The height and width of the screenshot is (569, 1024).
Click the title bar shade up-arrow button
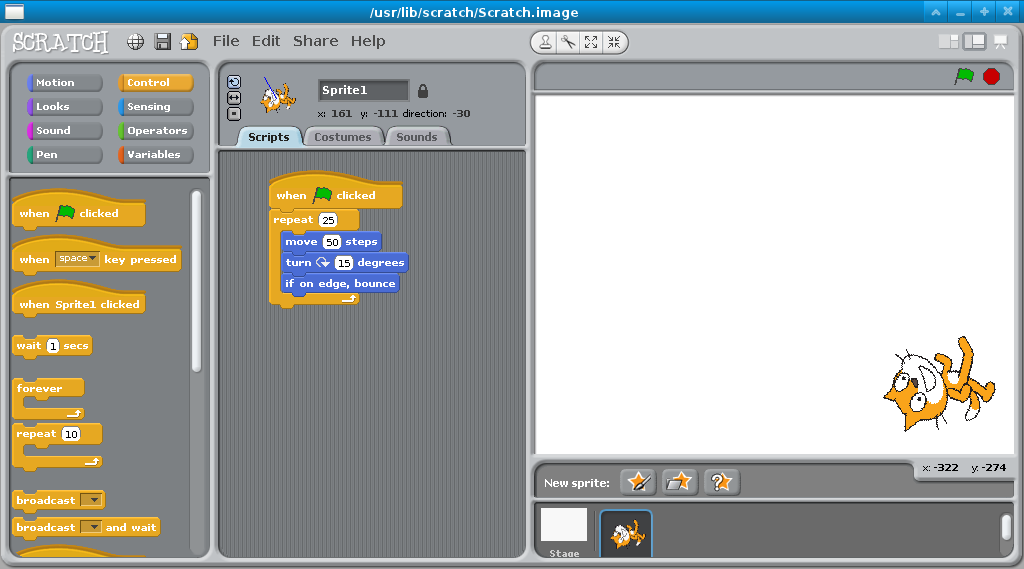tap(936, 12)
